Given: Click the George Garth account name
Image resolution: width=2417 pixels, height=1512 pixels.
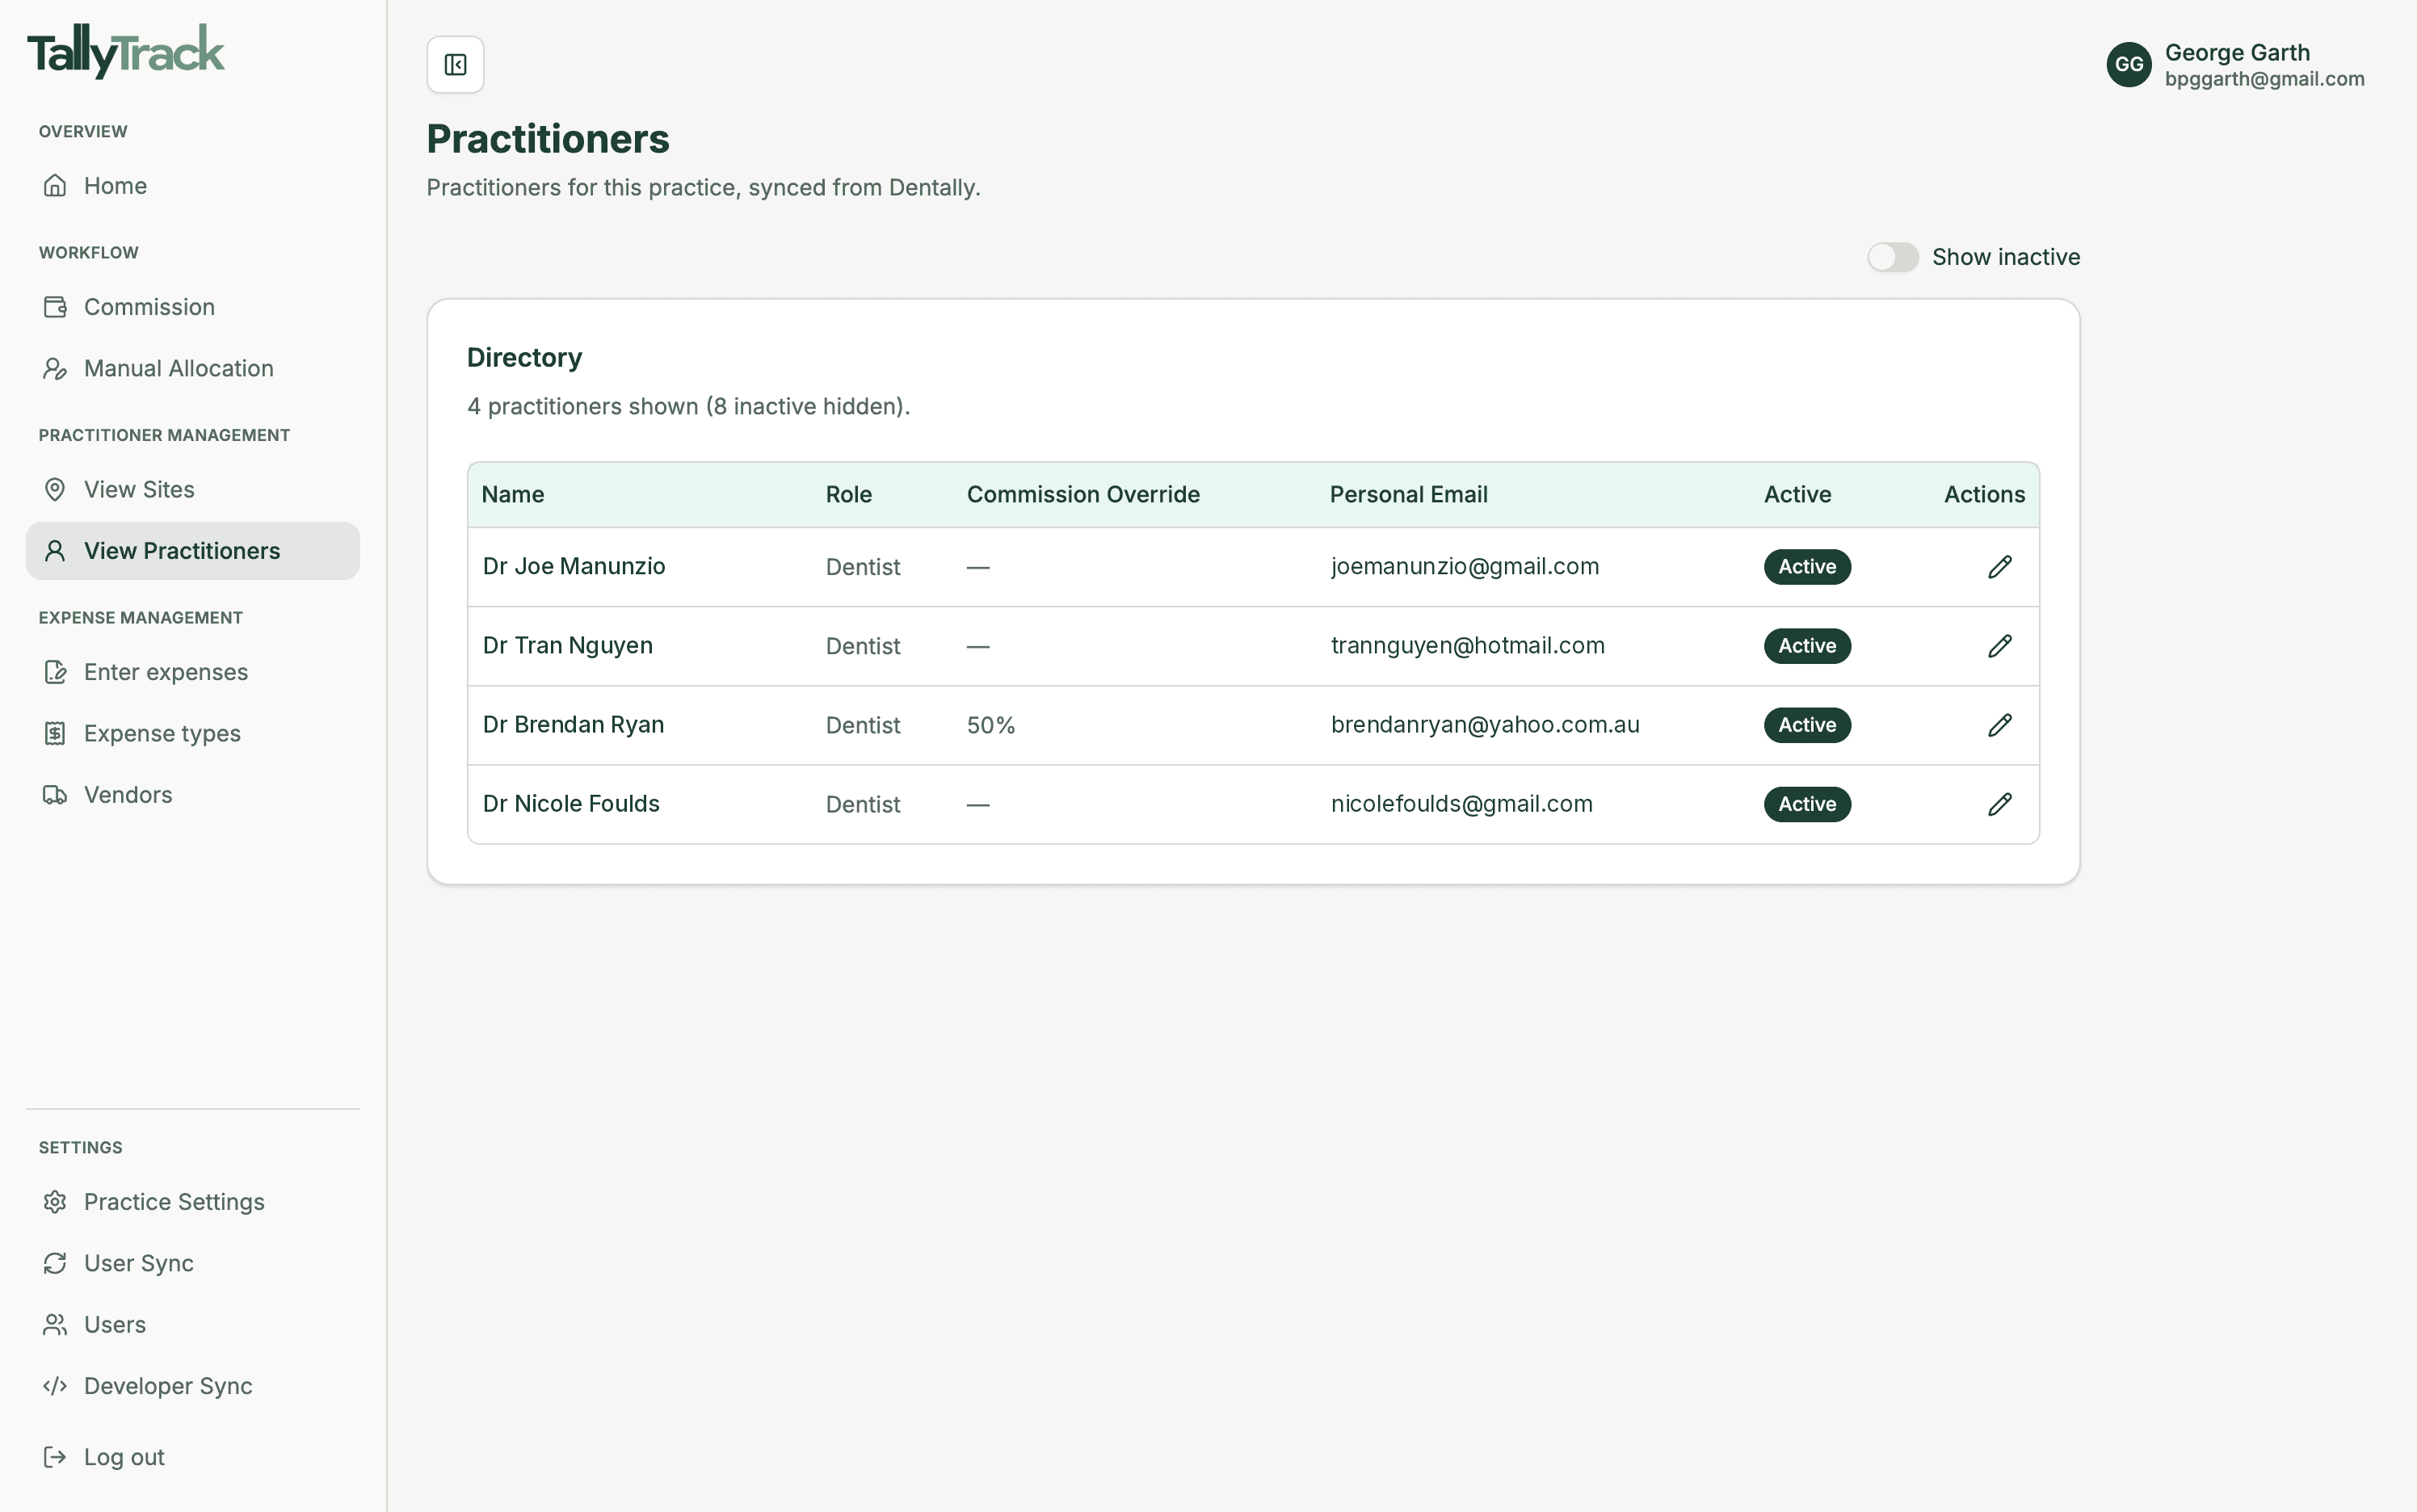Looking at the screenshot, I should coord(2237,53).
